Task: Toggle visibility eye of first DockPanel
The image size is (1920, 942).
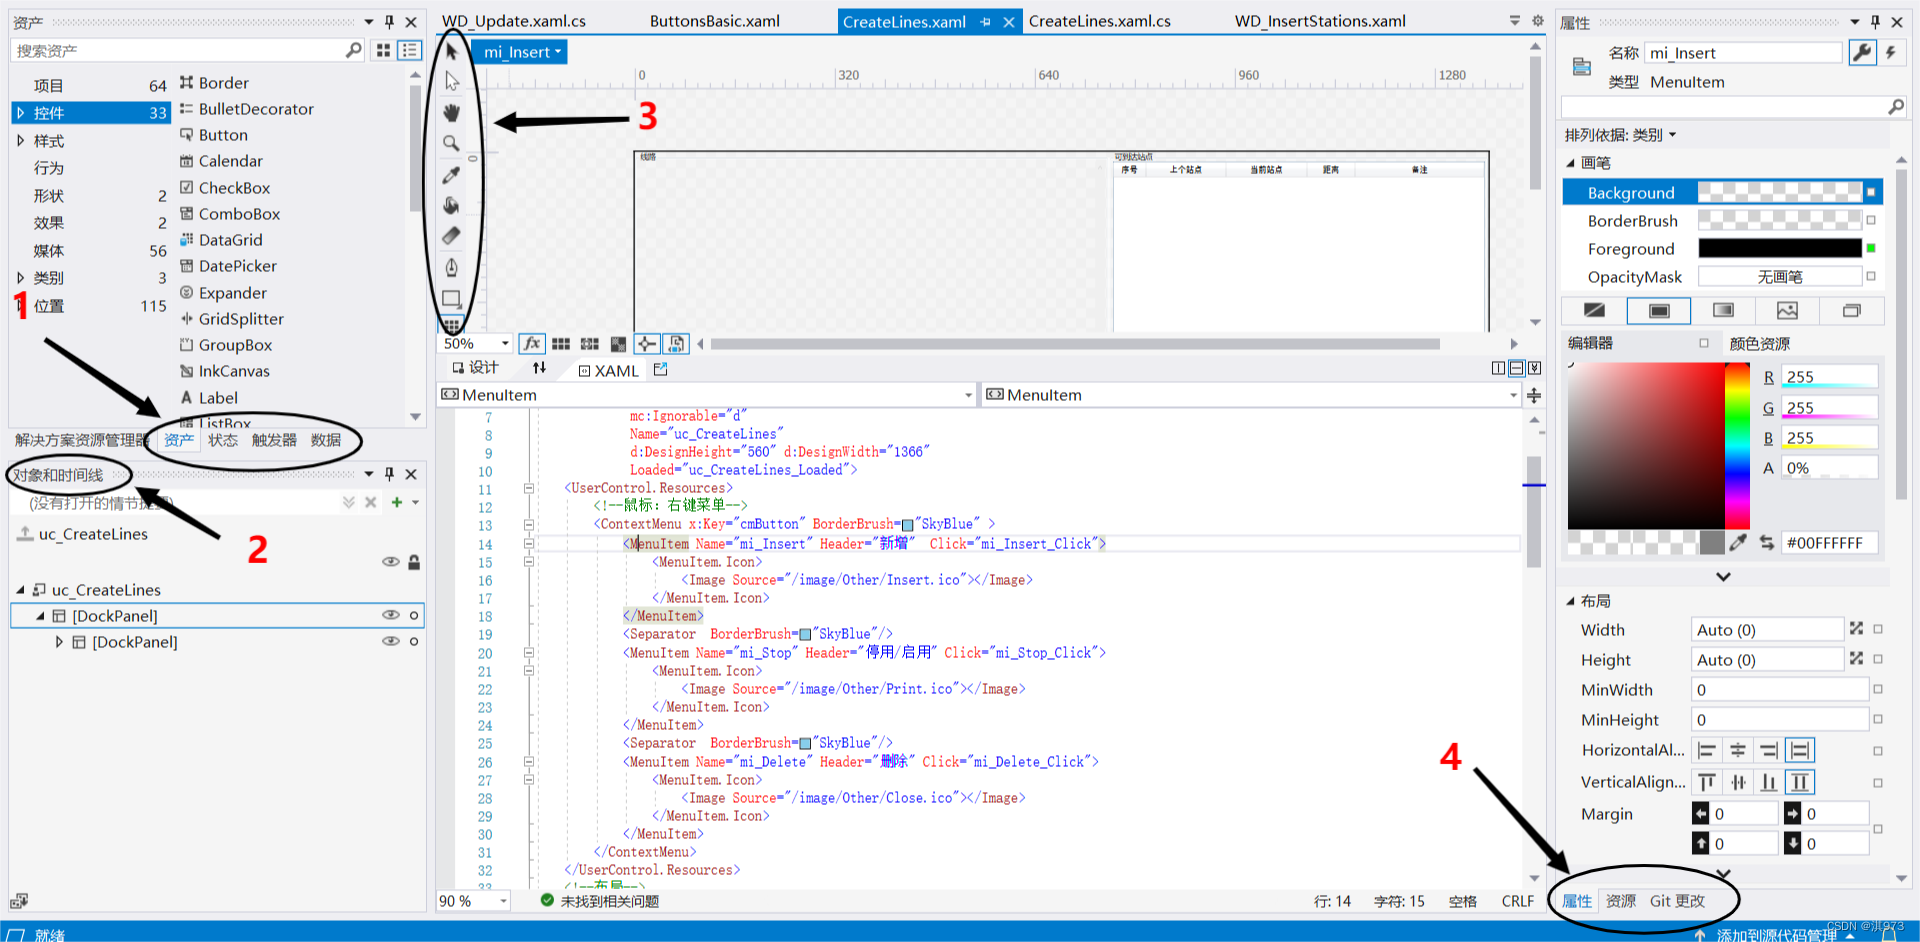Action: [x=391, y=615]
